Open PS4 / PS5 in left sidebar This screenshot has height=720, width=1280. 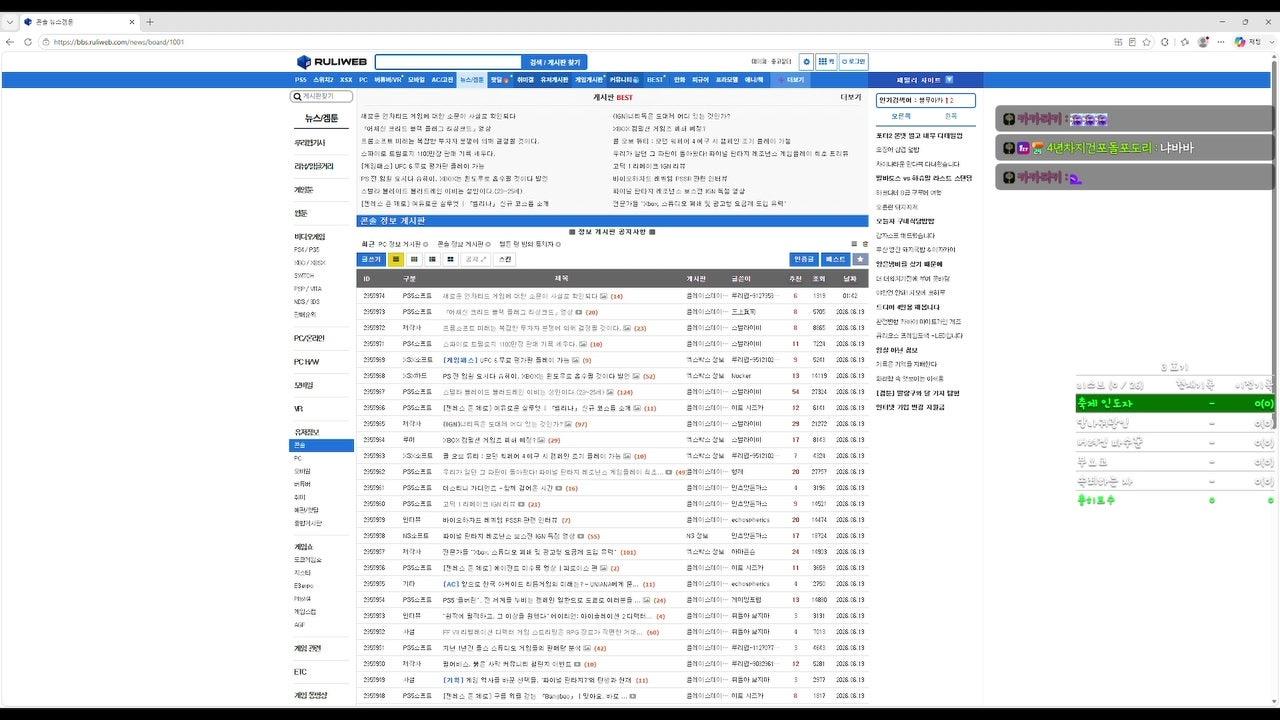(307, 249)
